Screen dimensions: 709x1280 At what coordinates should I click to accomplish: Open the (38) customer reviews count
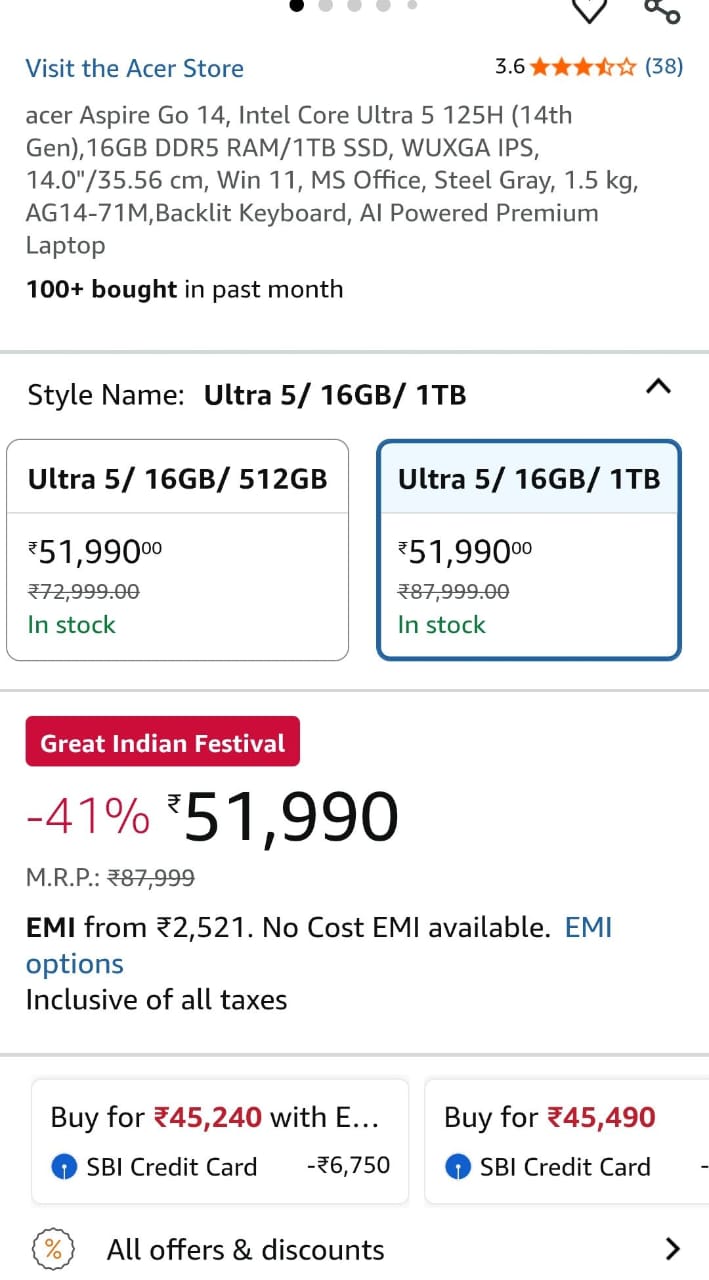click(x=664, y=67)
